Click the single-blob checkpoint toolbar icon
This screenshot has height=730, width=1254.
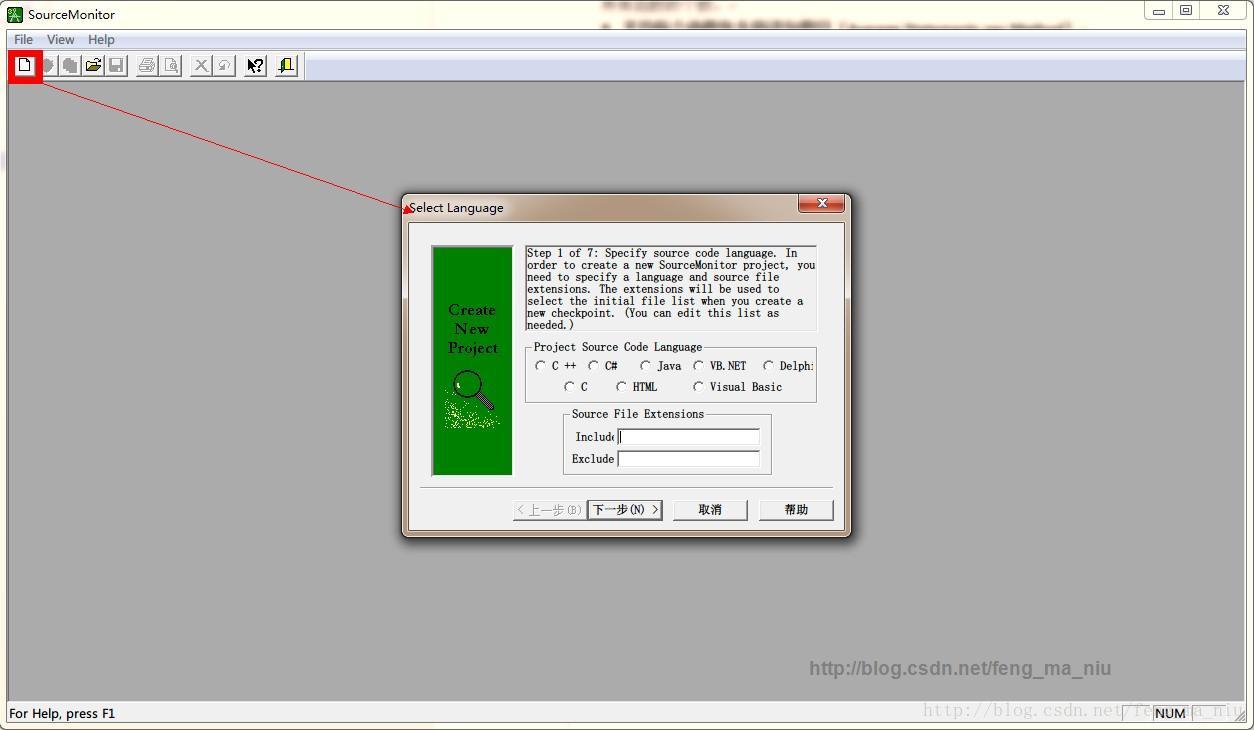[47, 66]
